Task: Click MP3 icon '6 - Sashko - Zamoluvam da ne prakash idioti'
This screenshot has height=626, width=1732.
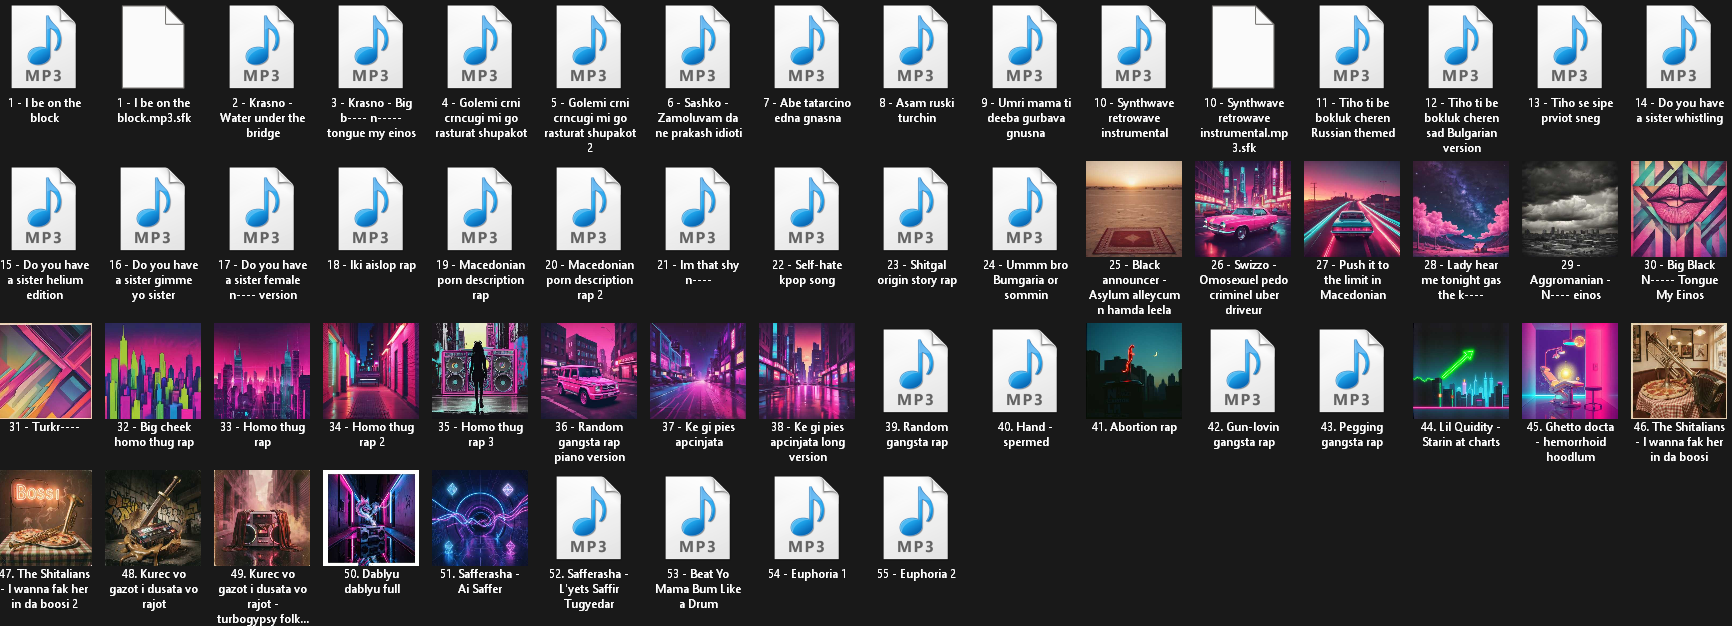Action: (x=698, y=48)
